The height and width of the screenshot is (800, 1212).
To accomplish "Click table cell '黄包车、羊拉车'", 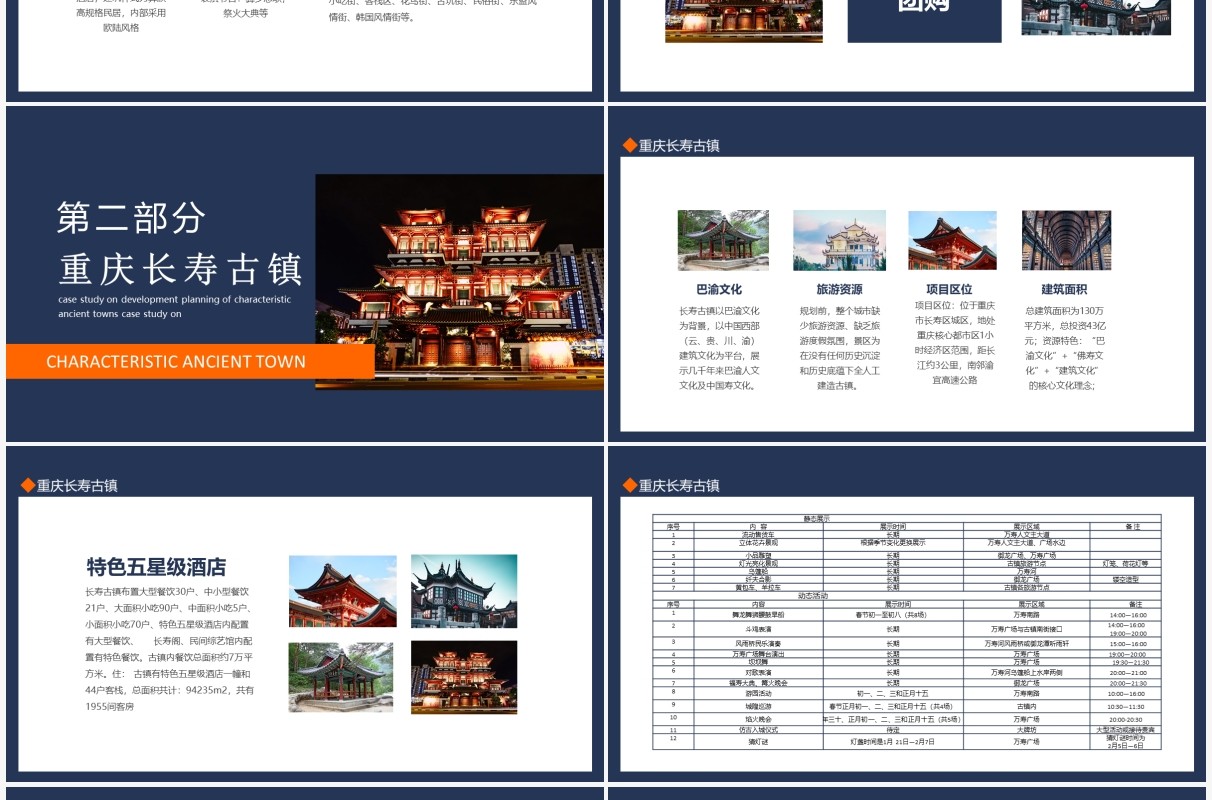I will [x=759, y=587].
